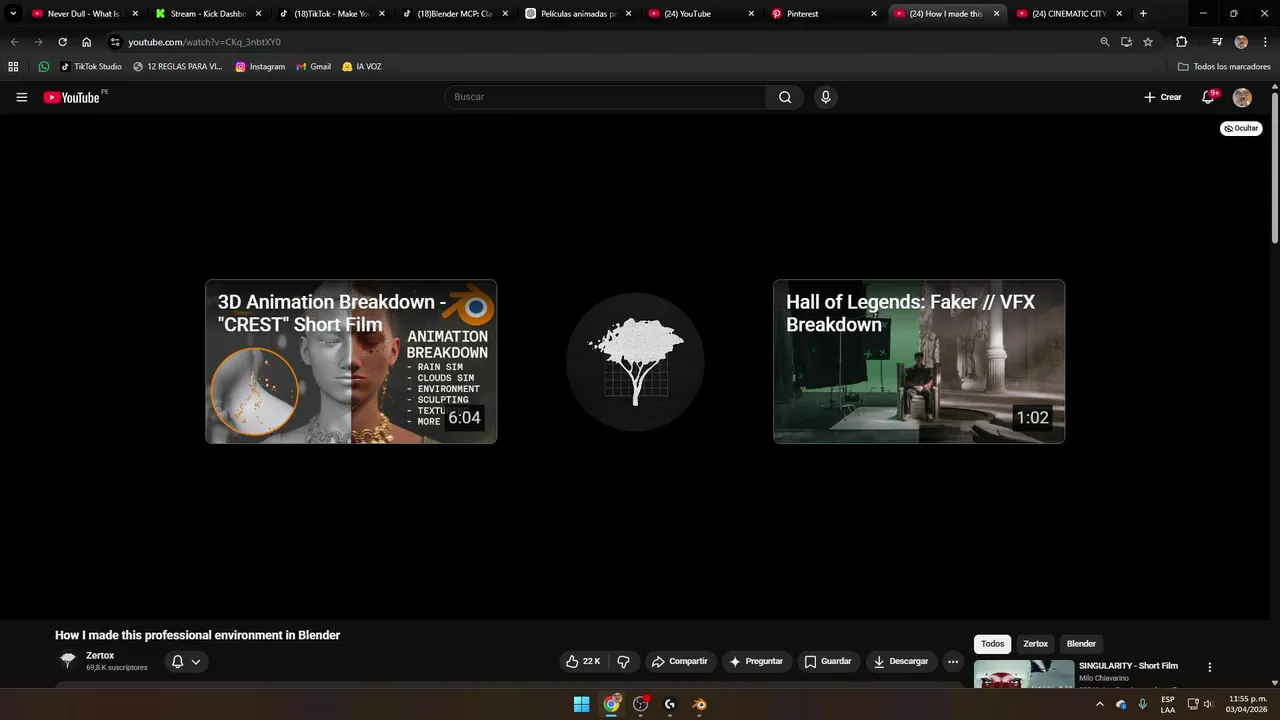The height and width of the screenshot is (720, 1280).
Task: Save video with Guardar button
Action: pyautogui.click(x=828, y=661)
